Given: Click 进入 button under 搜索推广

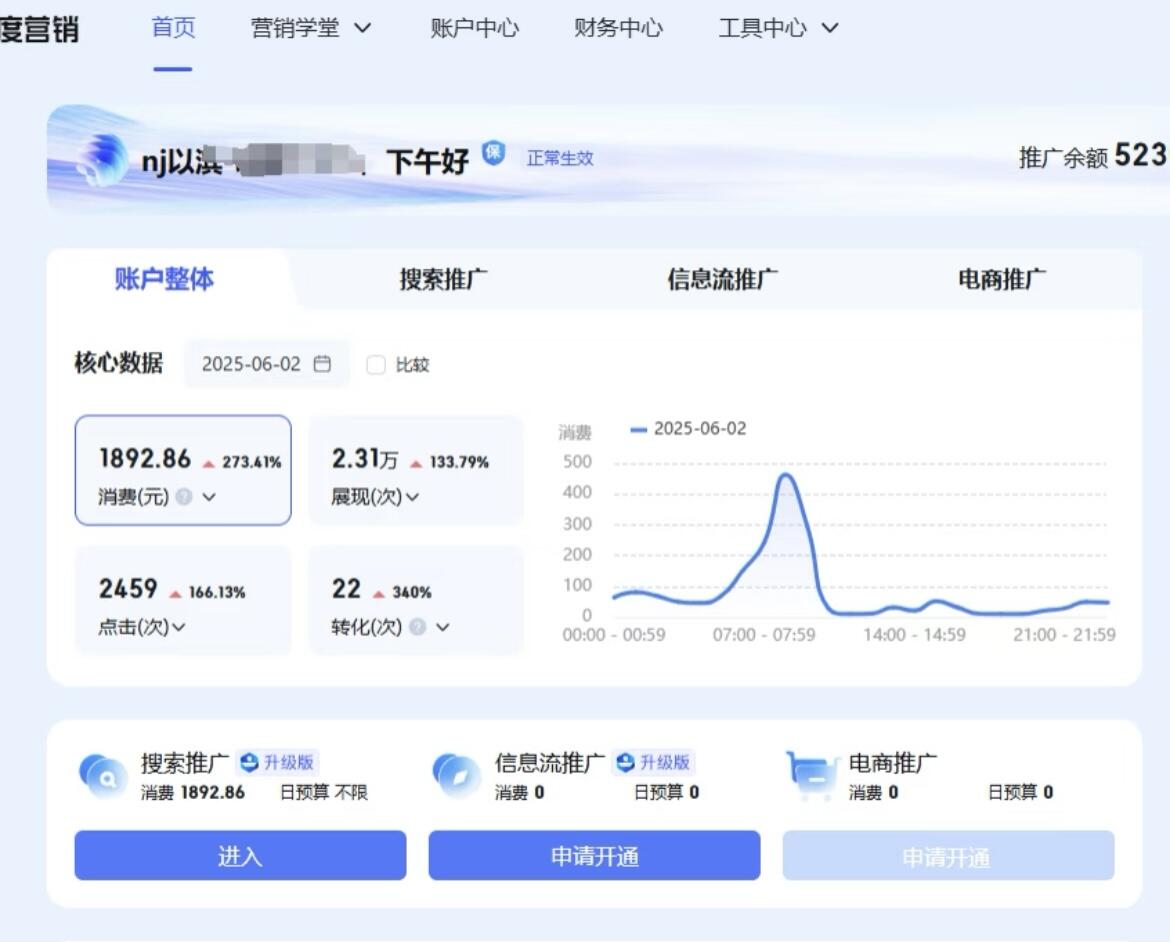Looking at the screenshot, I should click(240, 855).
